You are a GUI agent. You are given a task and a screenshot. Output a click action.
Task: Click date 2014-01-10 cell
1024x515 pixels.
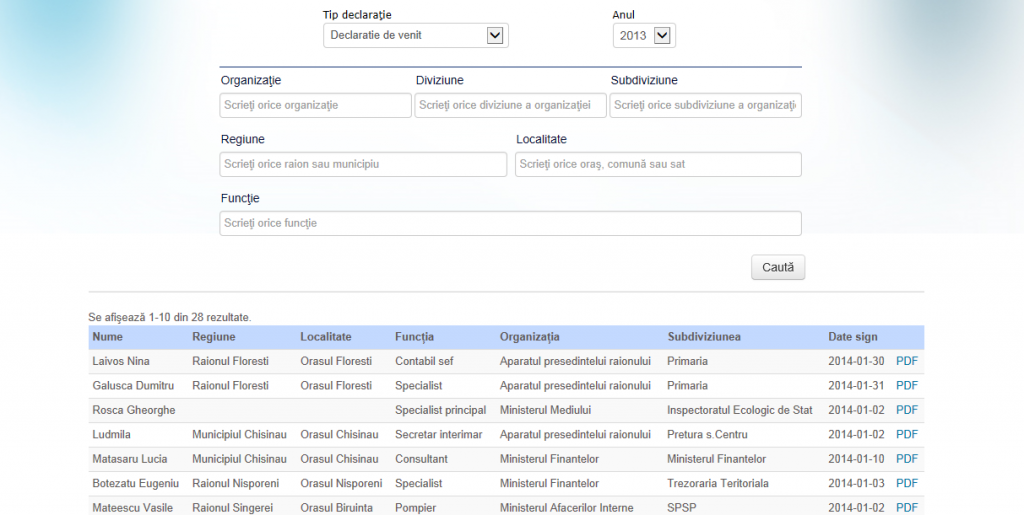(x=856, y=459)
